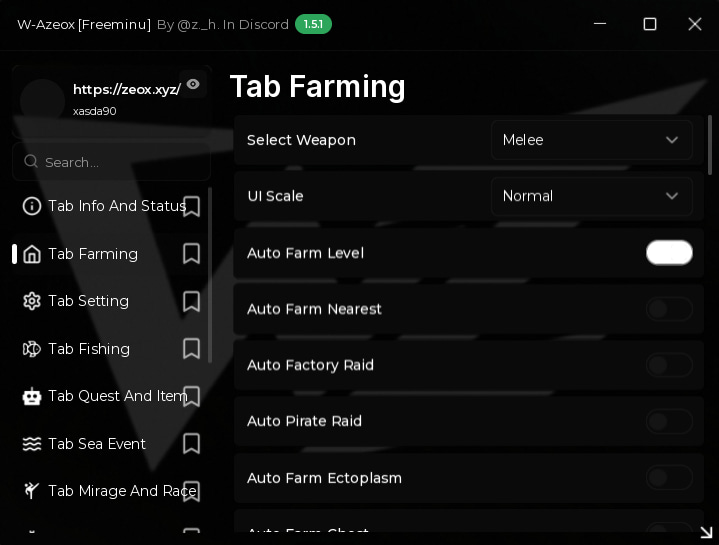
Task: Click the bookmark icon beside Tab Farming
Action: [x=191, y=253]
